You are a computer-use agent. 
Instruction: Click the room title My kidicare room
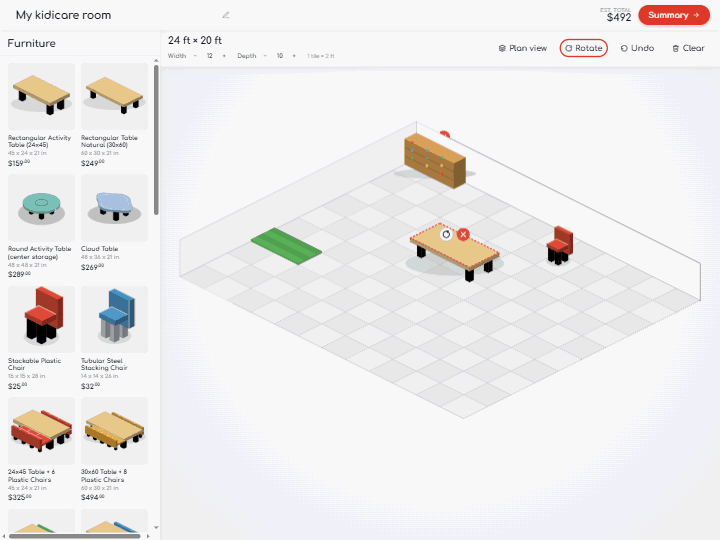point(63,15)
